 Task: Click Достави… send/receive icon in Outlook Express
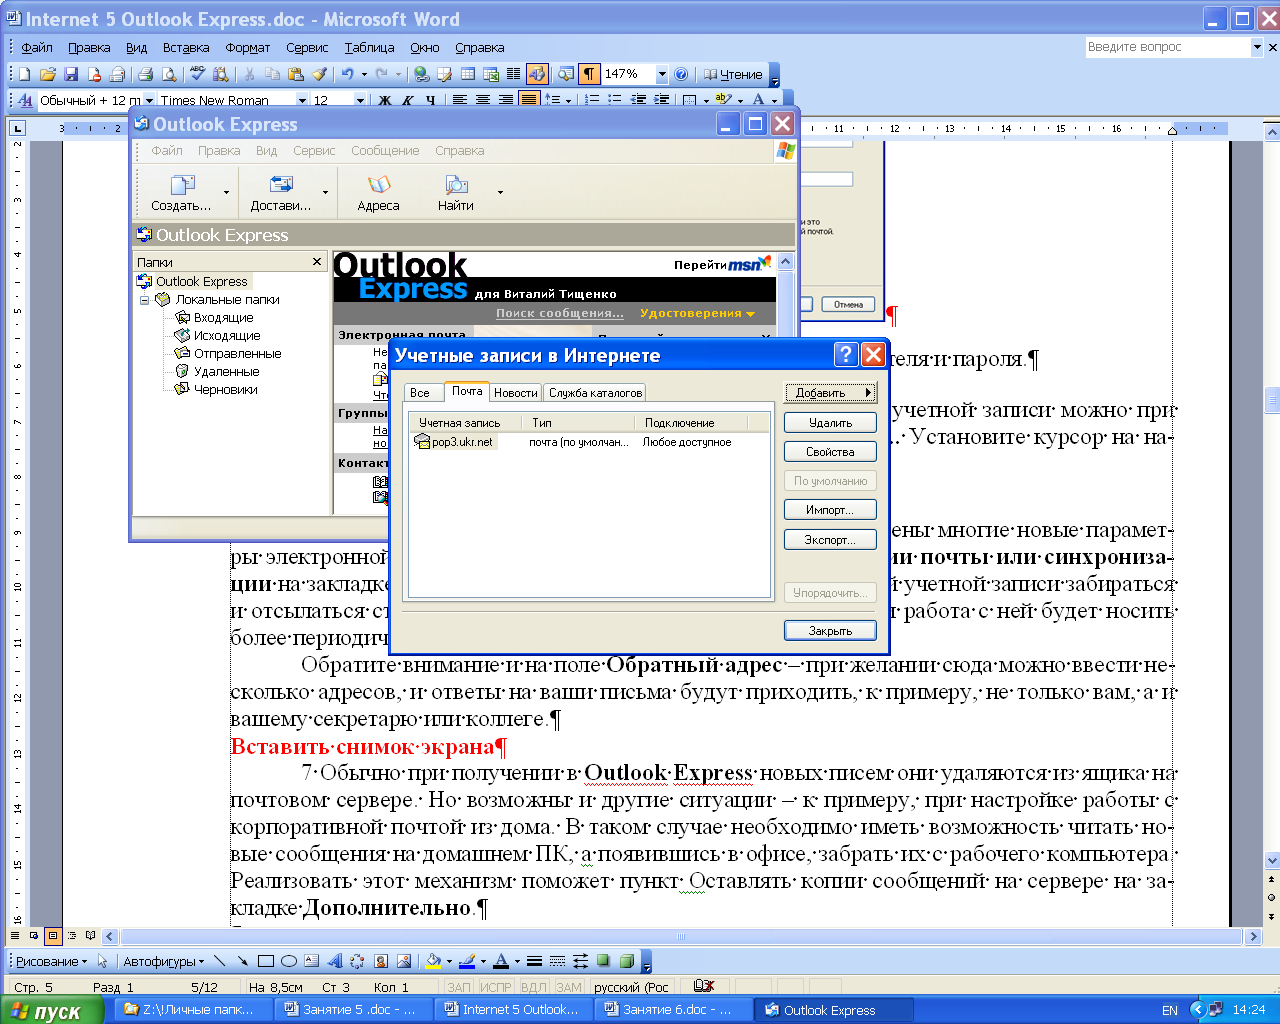[x=281, y=192]
